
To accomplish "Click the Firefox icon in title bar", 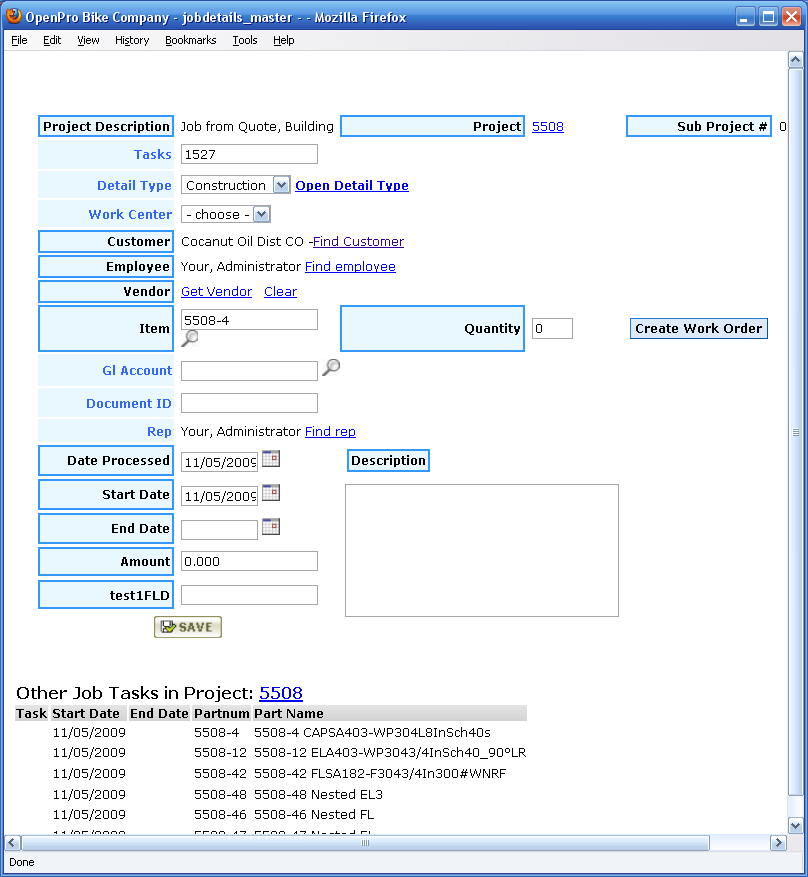I will (14, 17).
